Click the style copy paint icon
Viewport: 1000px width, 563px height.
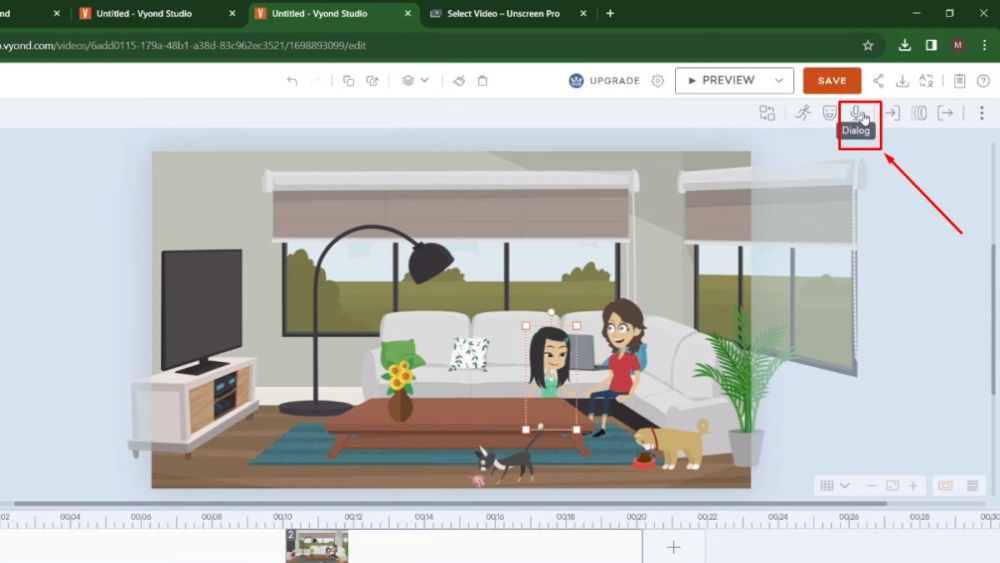point(459,81)
